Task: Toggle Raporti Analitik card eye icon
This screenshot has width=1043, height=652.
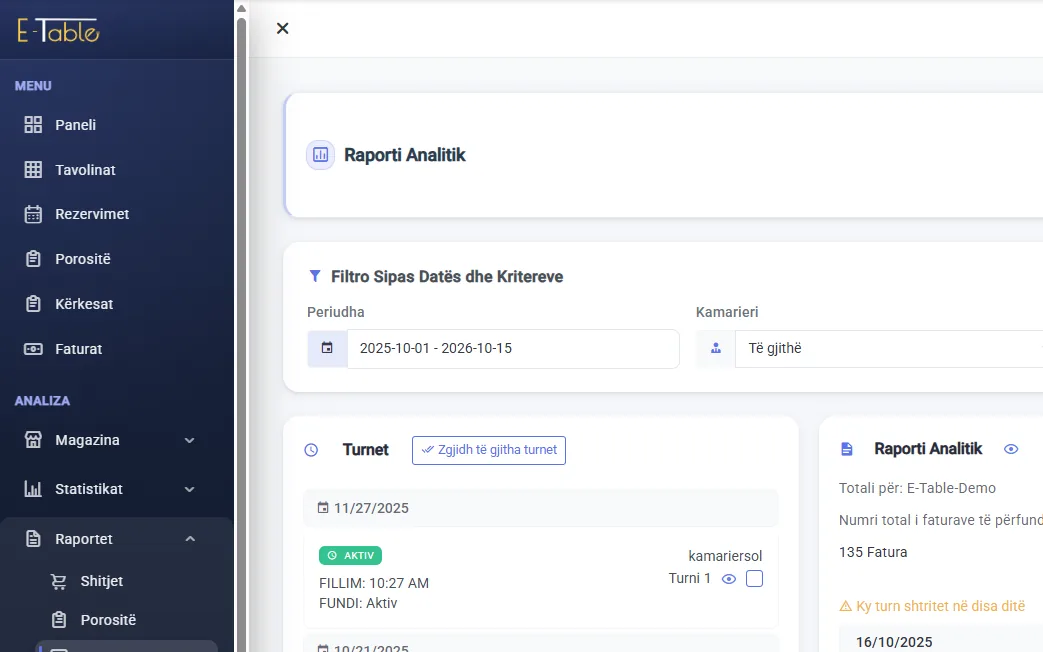Action: click(1011, 449)
